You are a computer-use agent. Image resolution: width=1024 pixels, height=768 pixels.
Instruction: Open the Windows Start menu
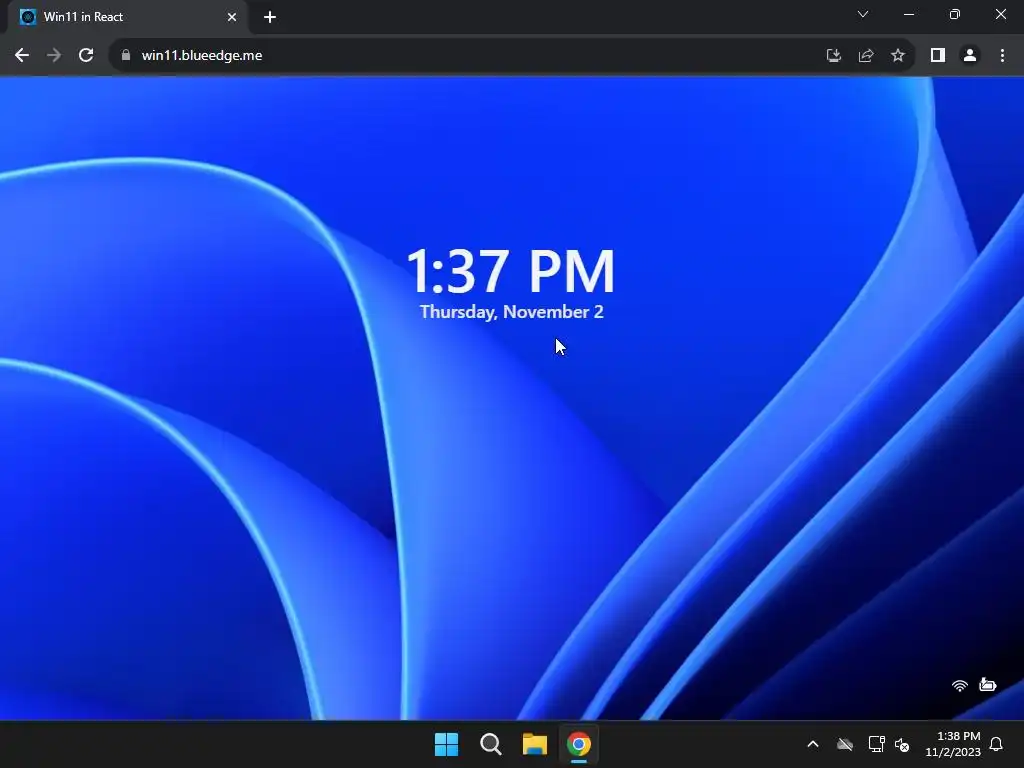[447, 744]
